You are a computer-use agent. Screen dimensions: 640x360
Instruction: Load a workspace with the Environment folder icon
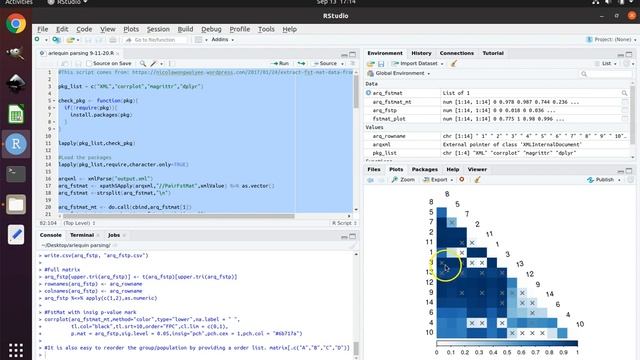[x=371, y=64]
